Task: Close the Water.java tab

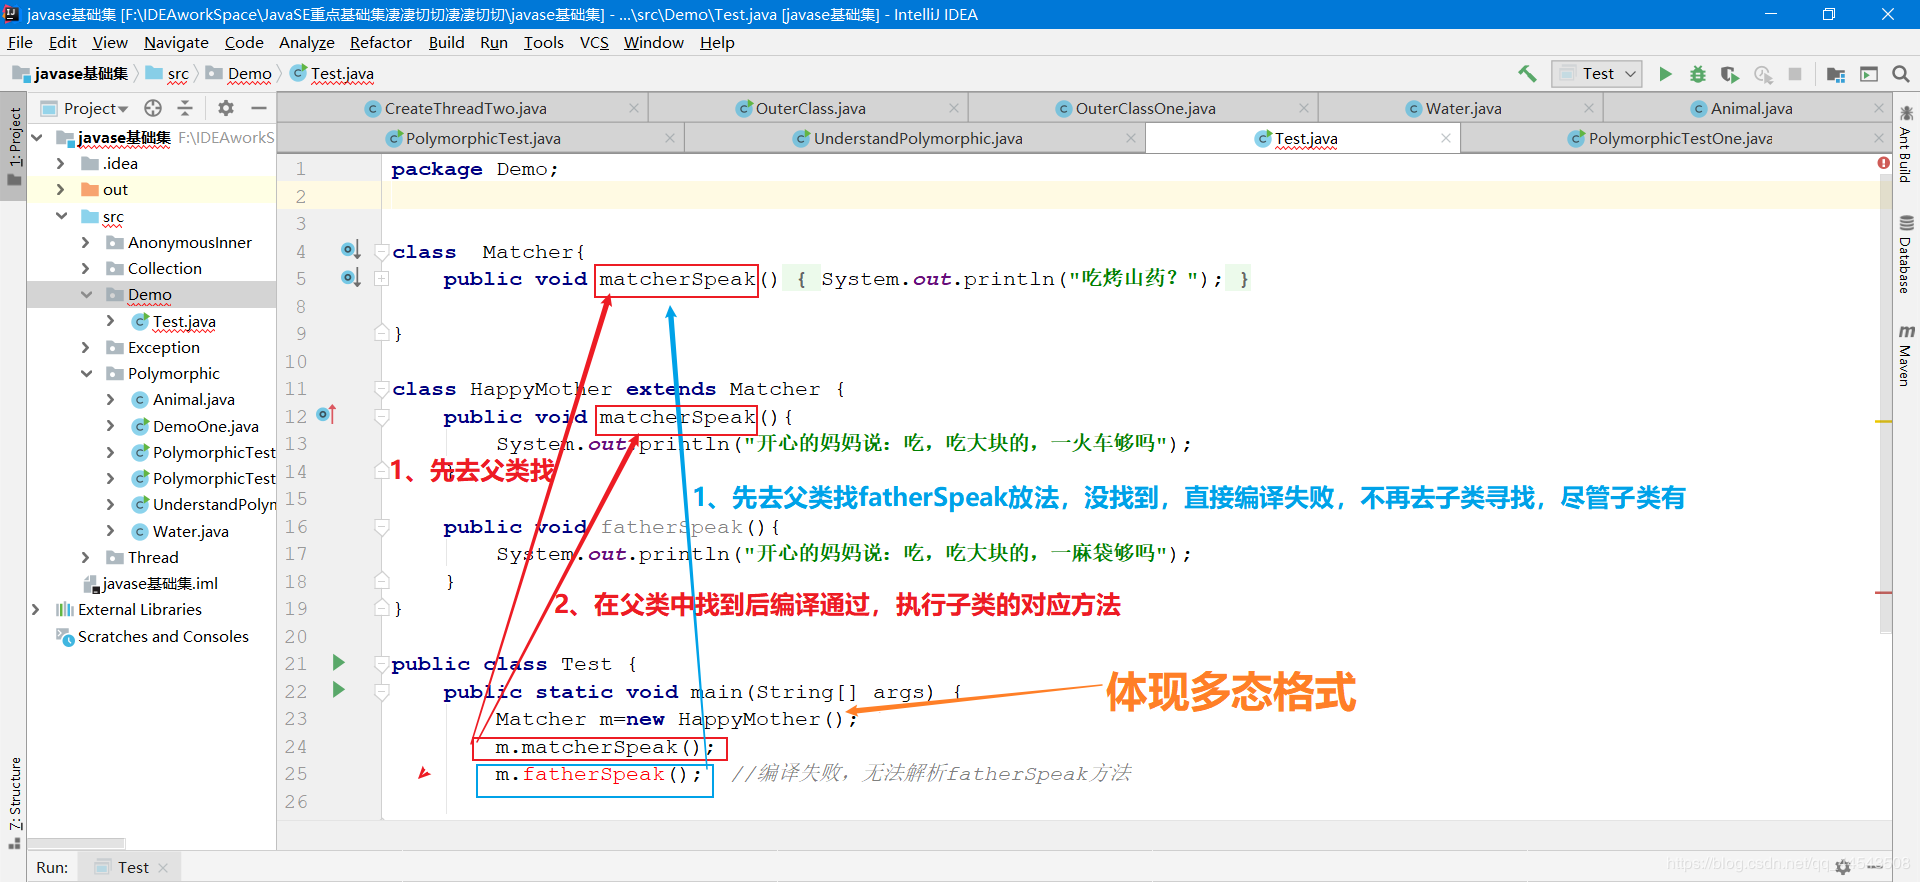Action: (x=1589, y=108)
